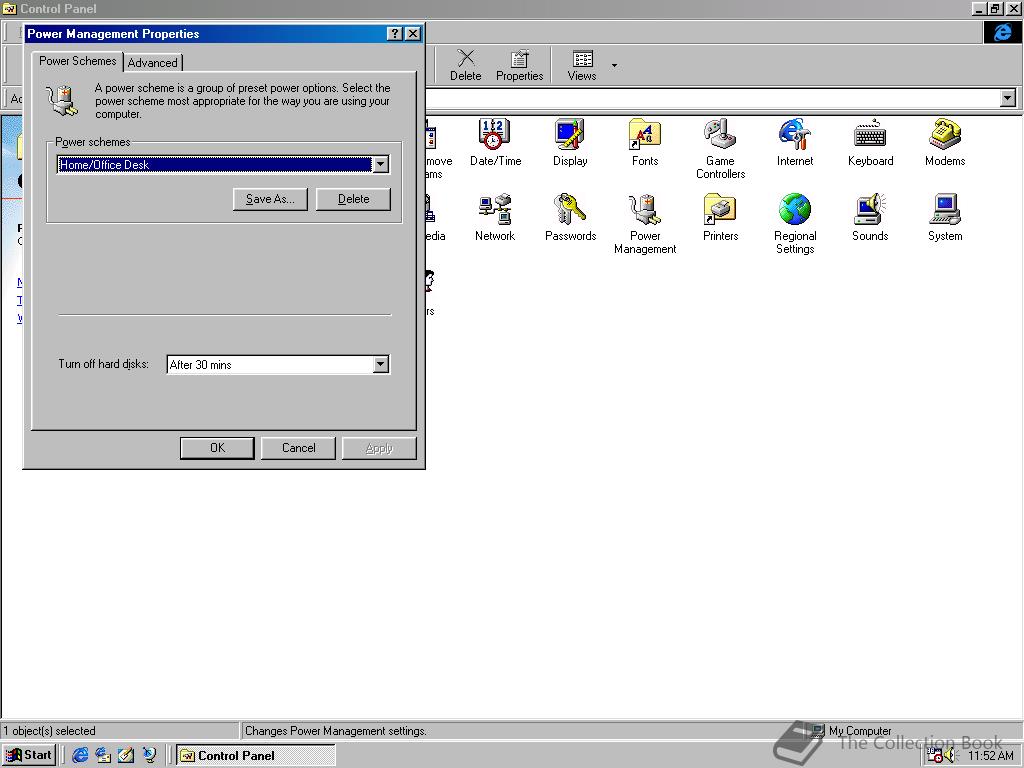Open the Printers folder icon
Screen dimensions: 1024x768
point(720,217)
